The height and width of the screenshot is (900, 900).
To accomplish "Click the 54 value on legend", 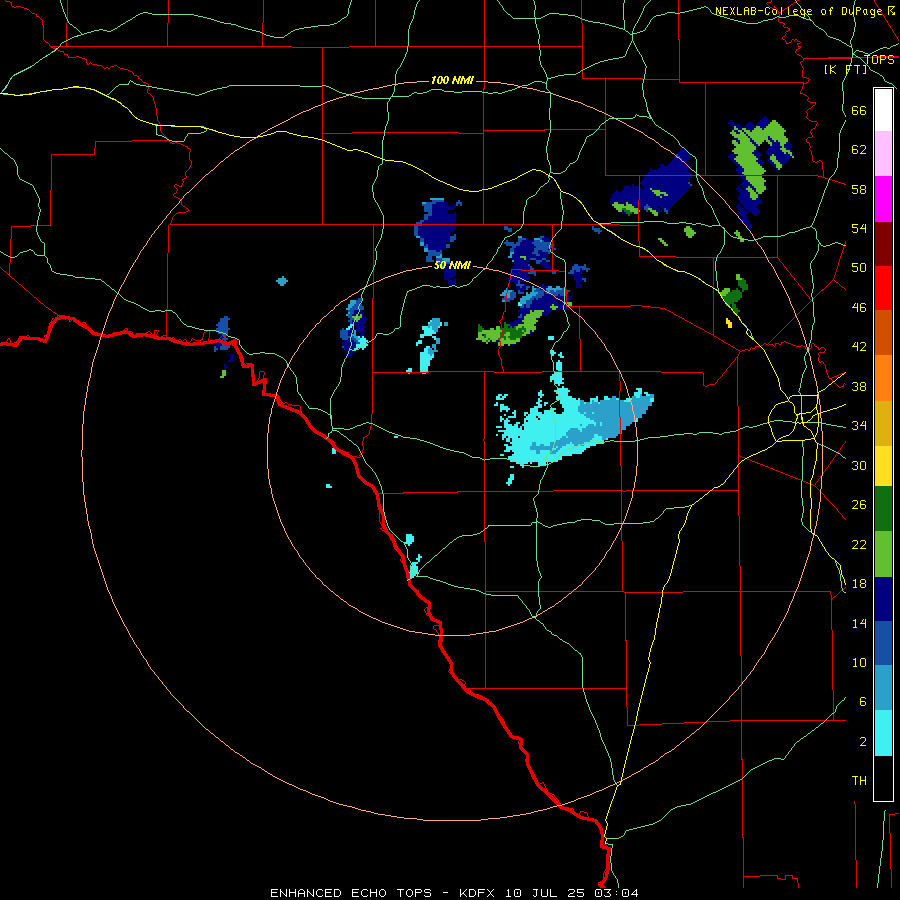I will [859, 228].
